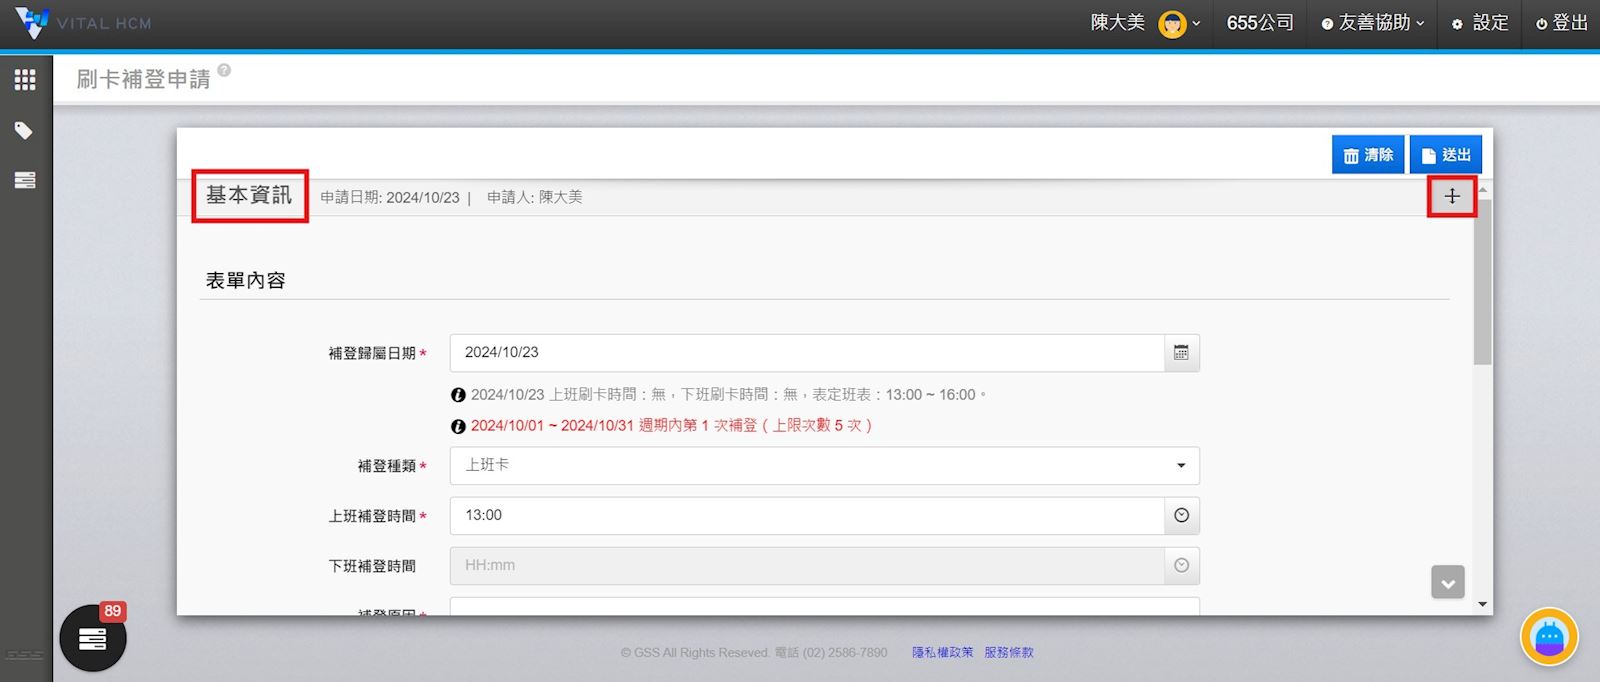Open the pending tasks badge showing 89
This screenshot has height=682, width=1600.
click(x=93, y=637)
